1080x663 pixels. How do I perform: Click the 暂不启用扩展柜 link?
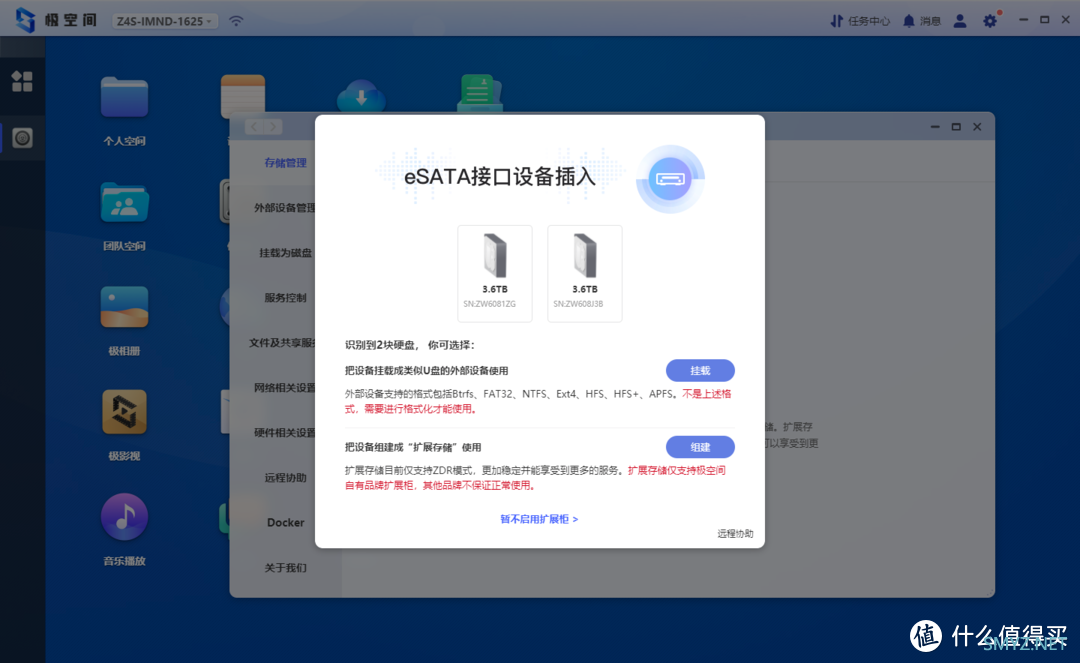point(539,519)
